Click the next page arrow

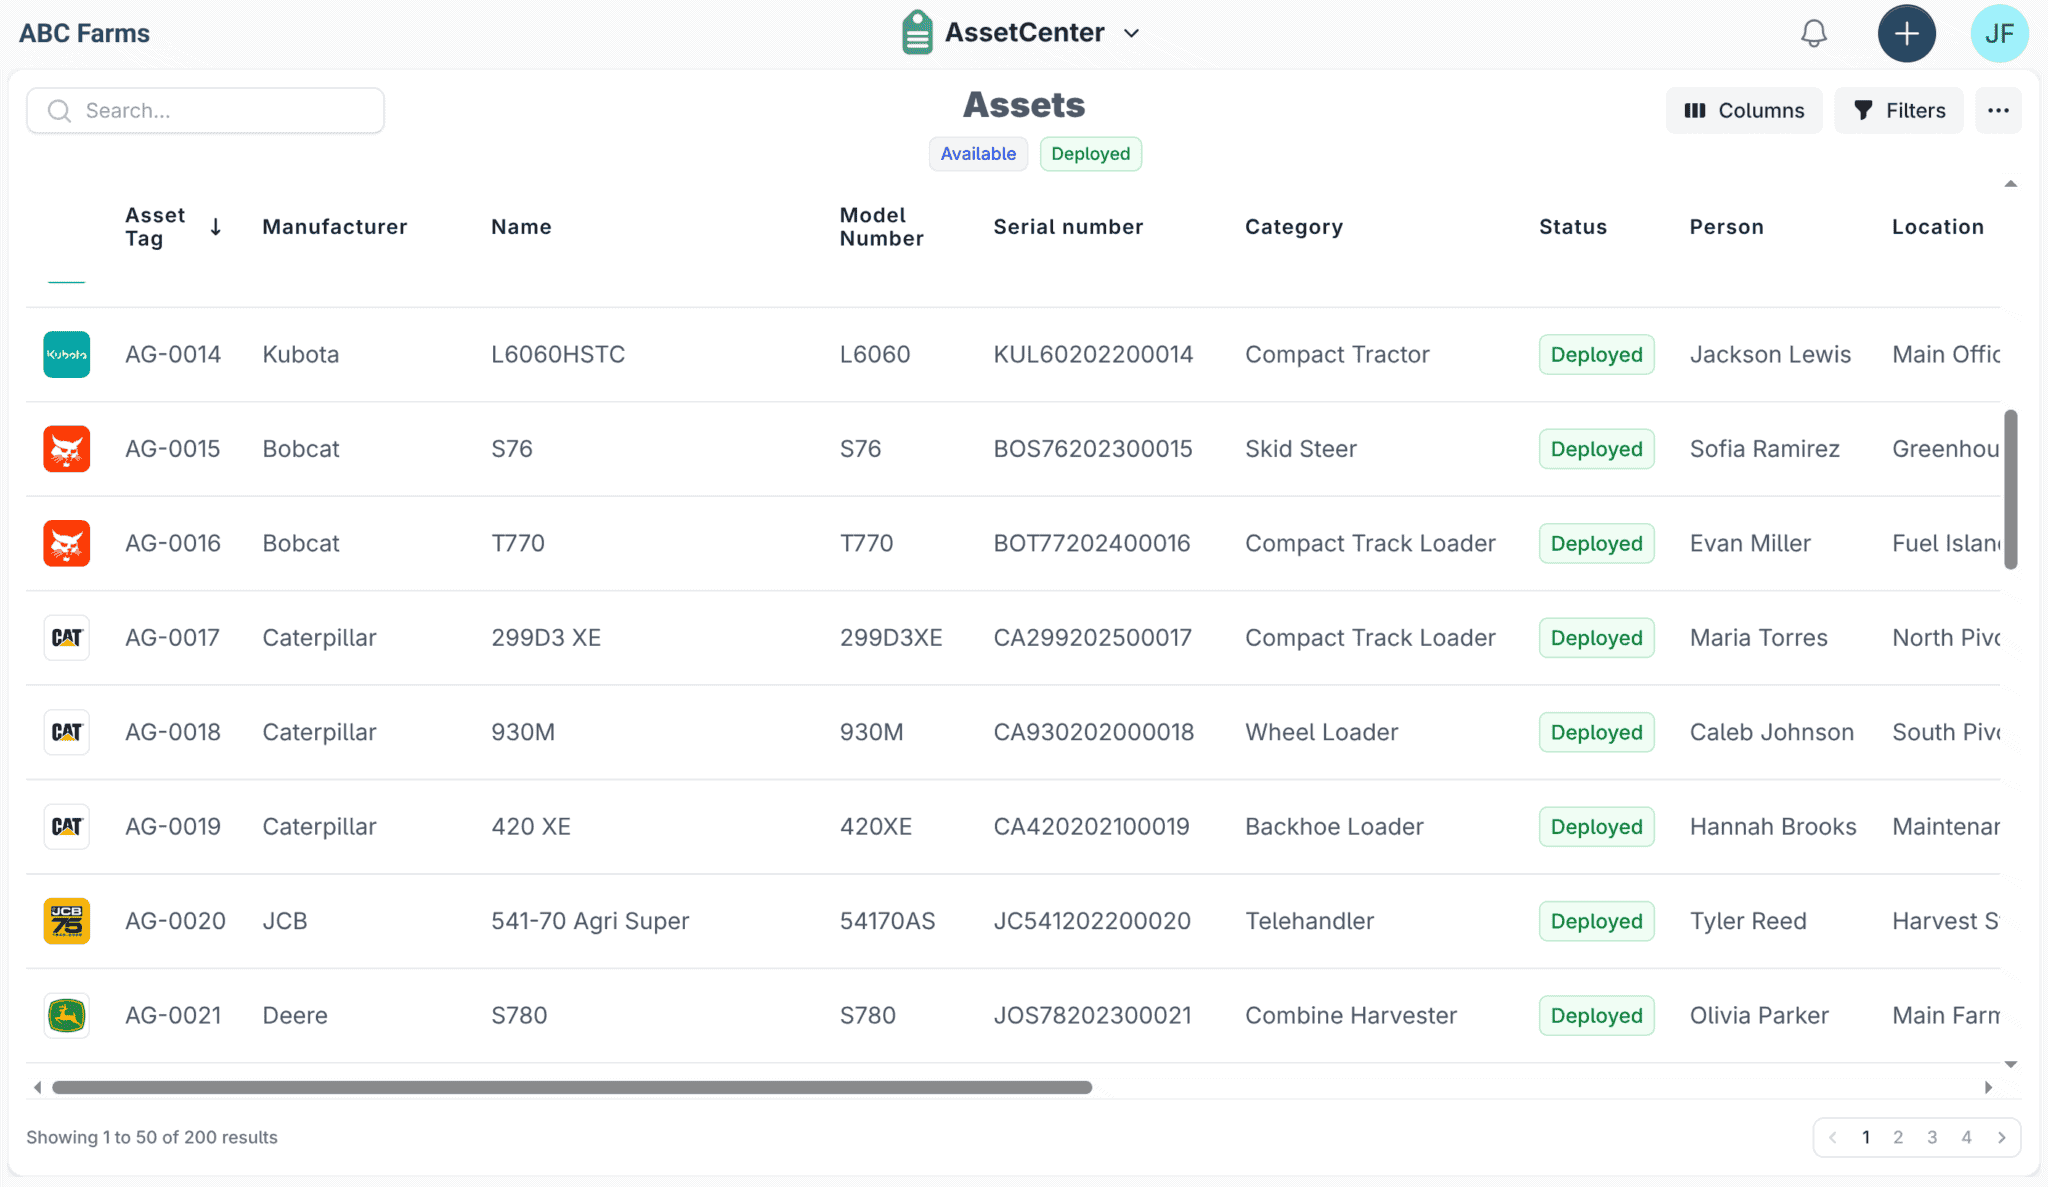(x=2001, y=1137)
